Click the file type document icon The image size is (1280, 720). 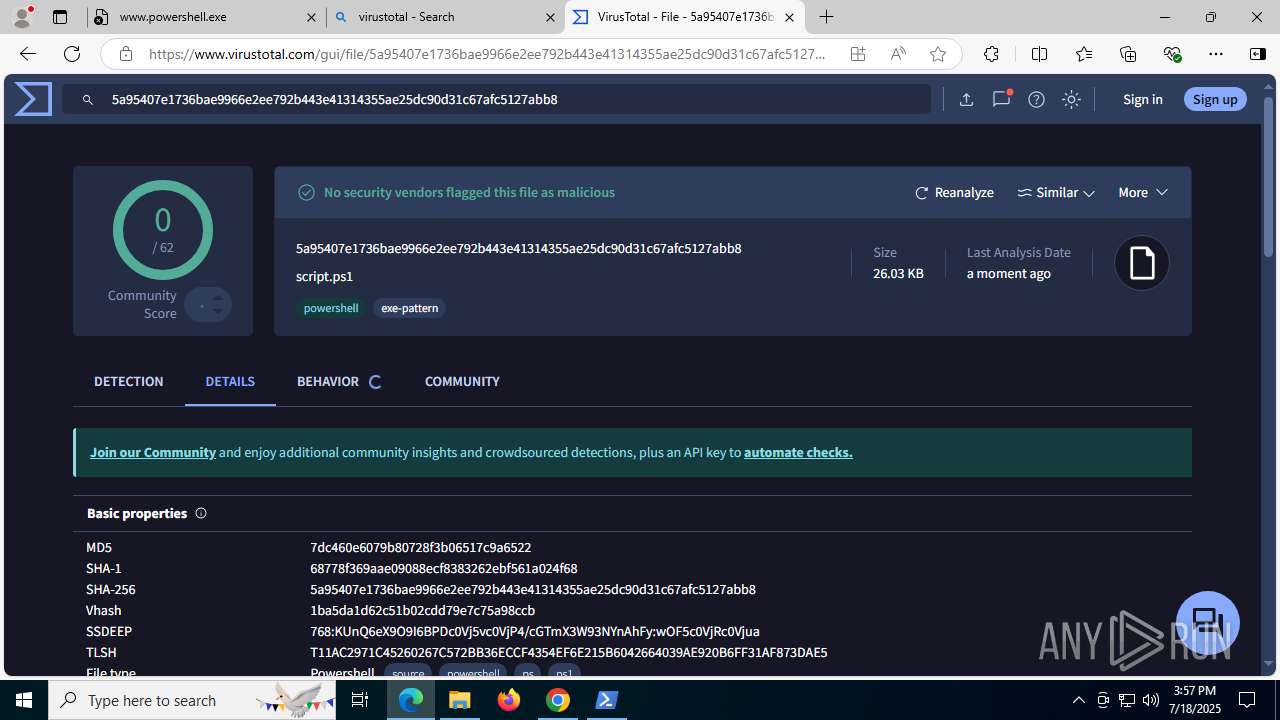tap(1142, 263)
